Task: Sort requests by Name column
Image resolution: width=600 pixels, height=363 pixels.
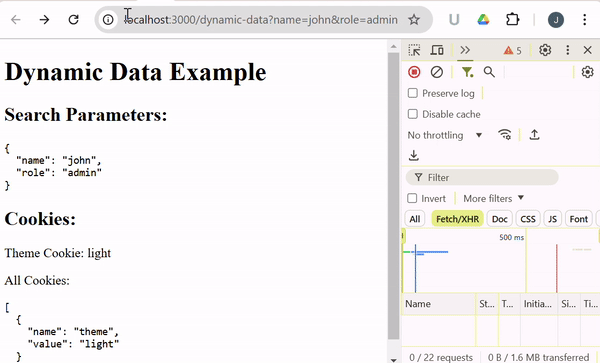Action: (439, 304)
